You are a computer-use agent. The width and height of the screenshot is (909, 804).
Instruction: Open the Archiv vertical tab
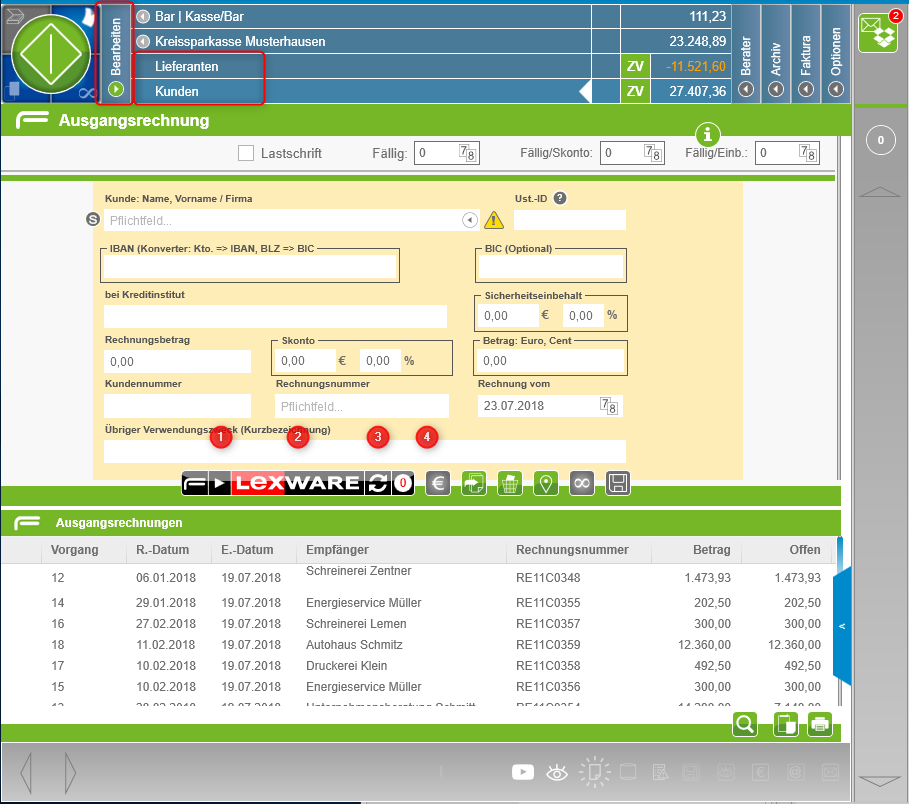coord(776,53)
